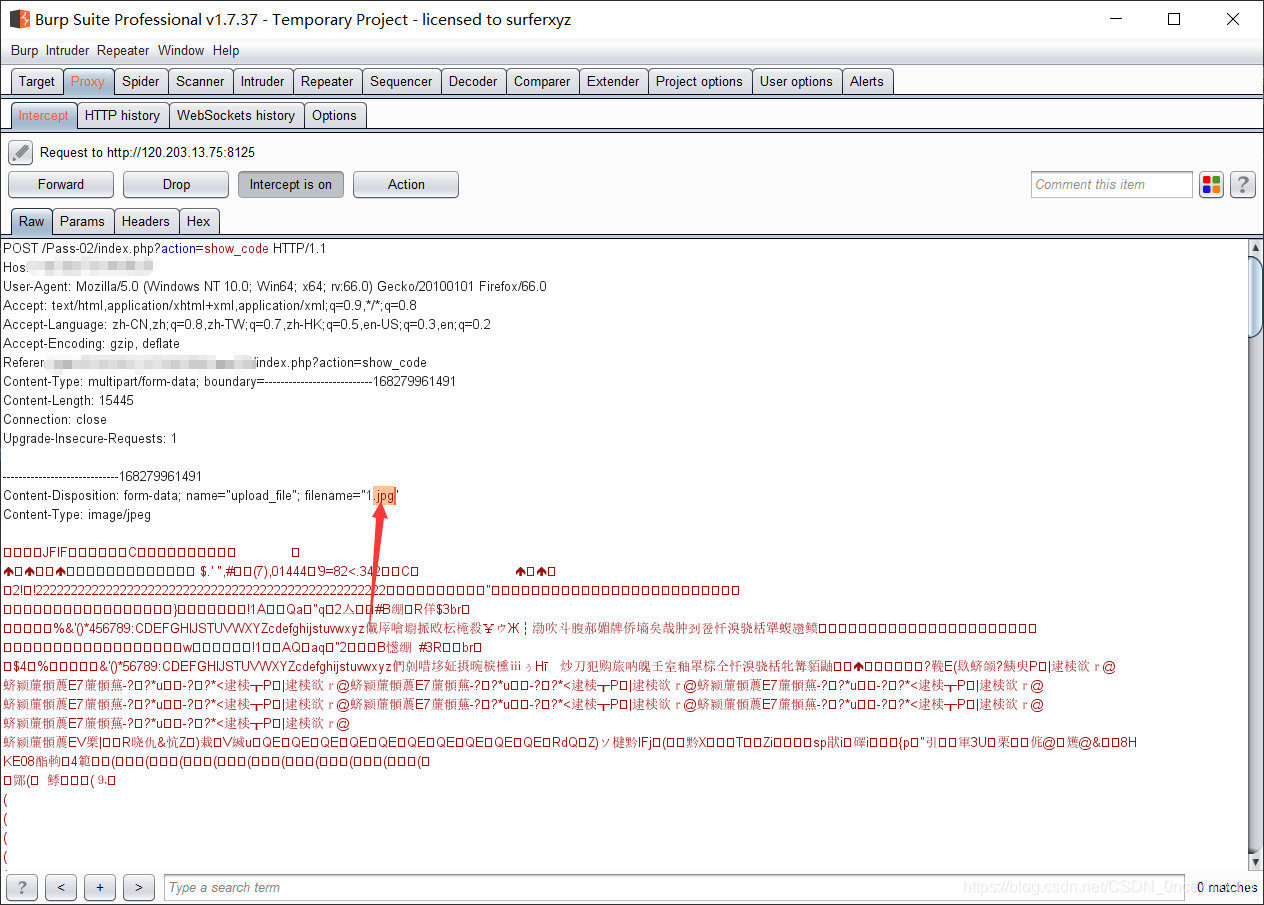Go to next search match arrow
The image size is (1264, 905).
point(139,887)
